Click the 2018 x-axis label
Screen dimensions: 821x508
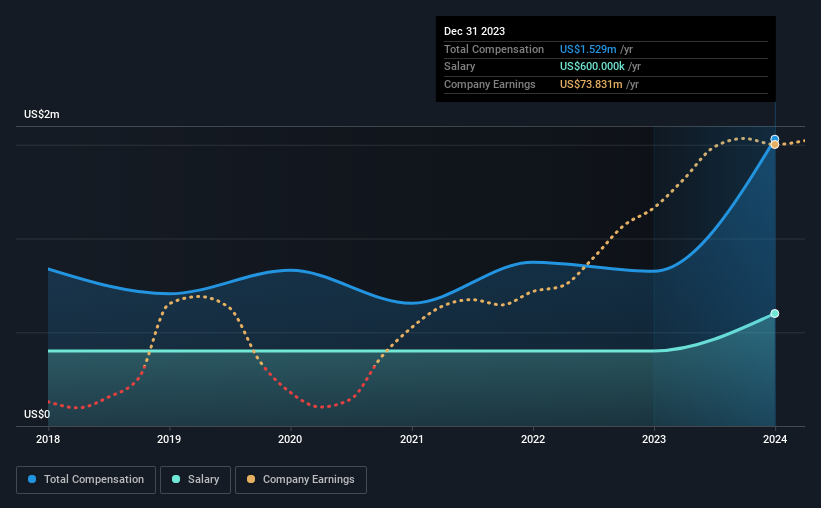[48, 439]
